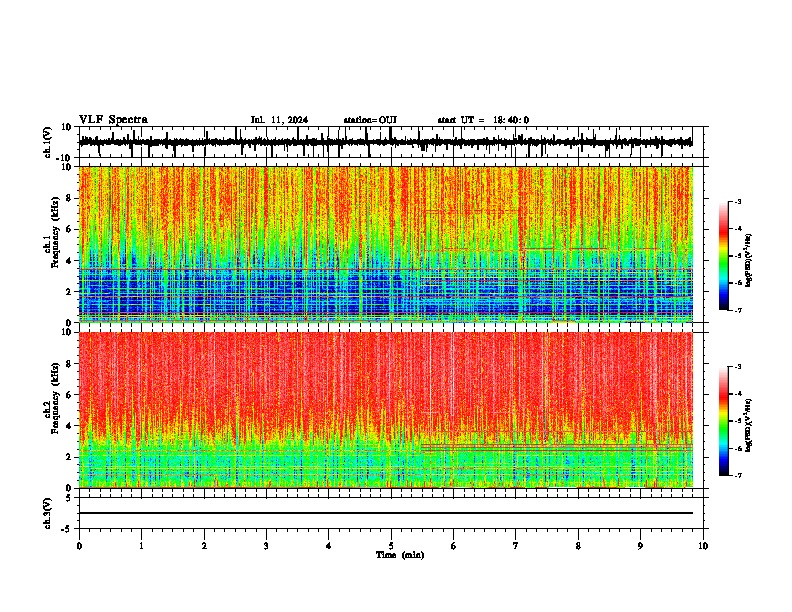
Task: Click the "-3" label on ch.2 color scale
Action: click(x=737, y=367)
